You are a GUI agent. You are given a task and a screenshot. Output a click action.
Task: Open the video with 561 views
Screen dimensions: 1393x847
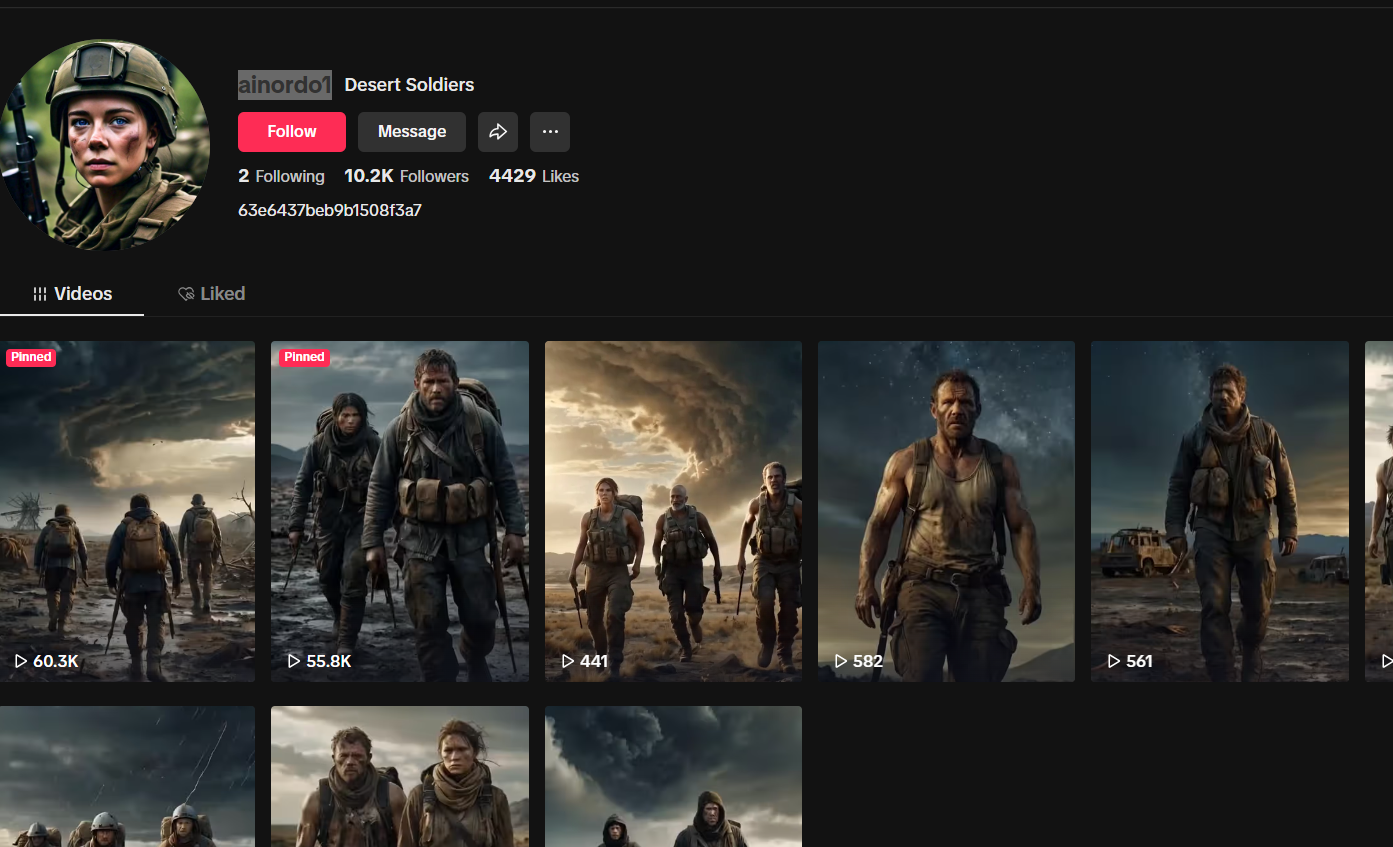[1220, 511]
